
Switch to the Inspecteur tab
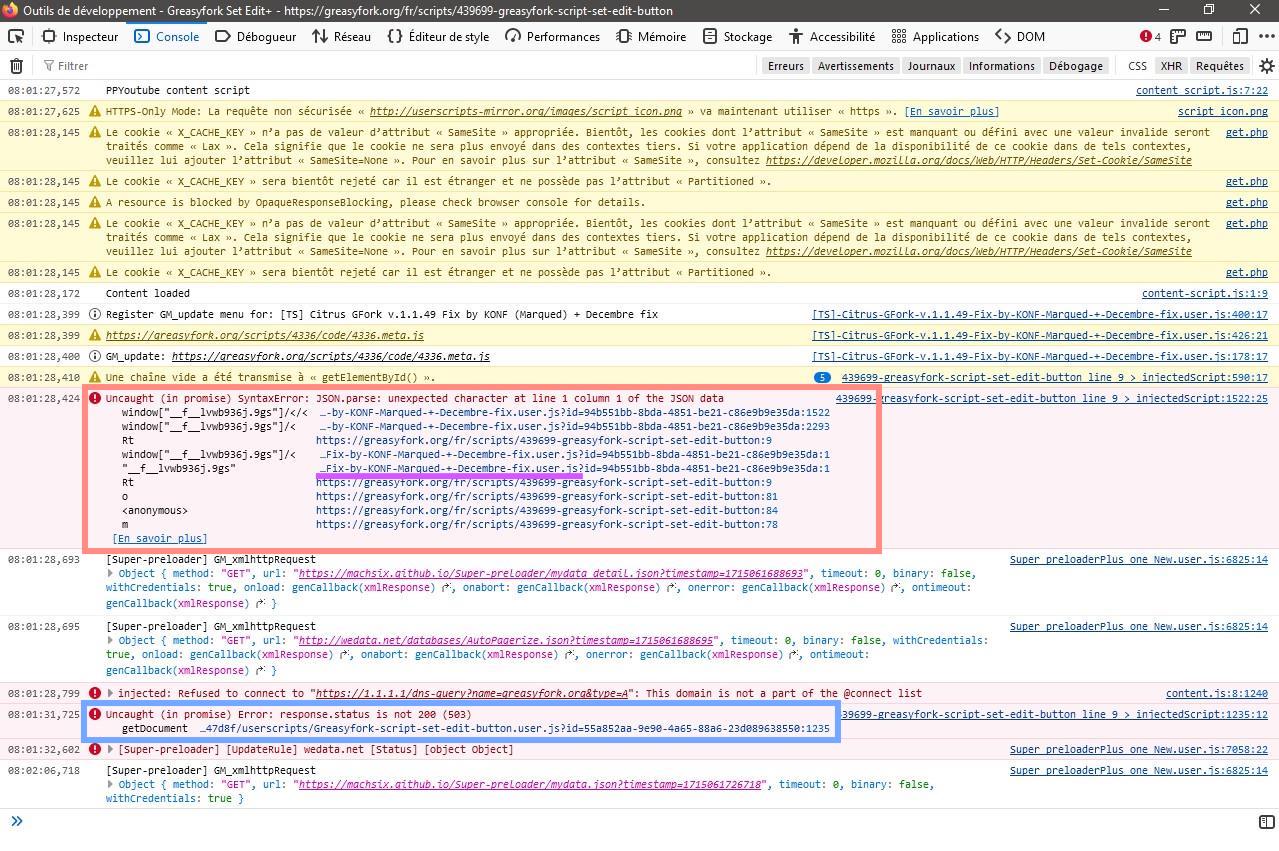[80, 36]
